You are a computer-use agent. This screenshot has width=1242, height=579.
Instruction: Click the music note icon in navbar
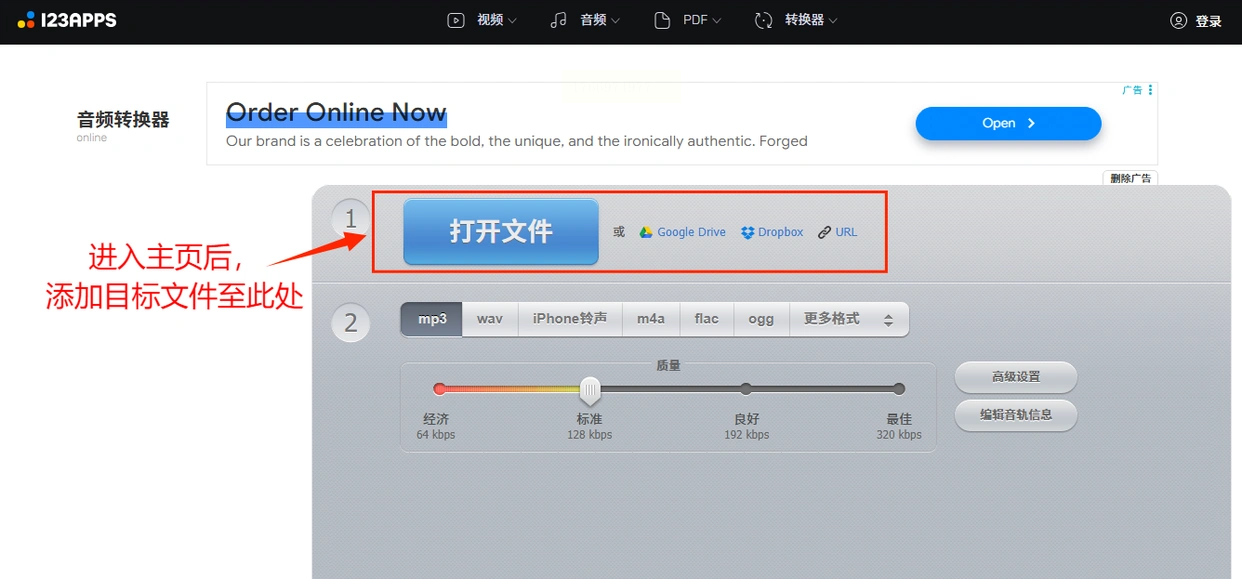(x=559, y=20)
